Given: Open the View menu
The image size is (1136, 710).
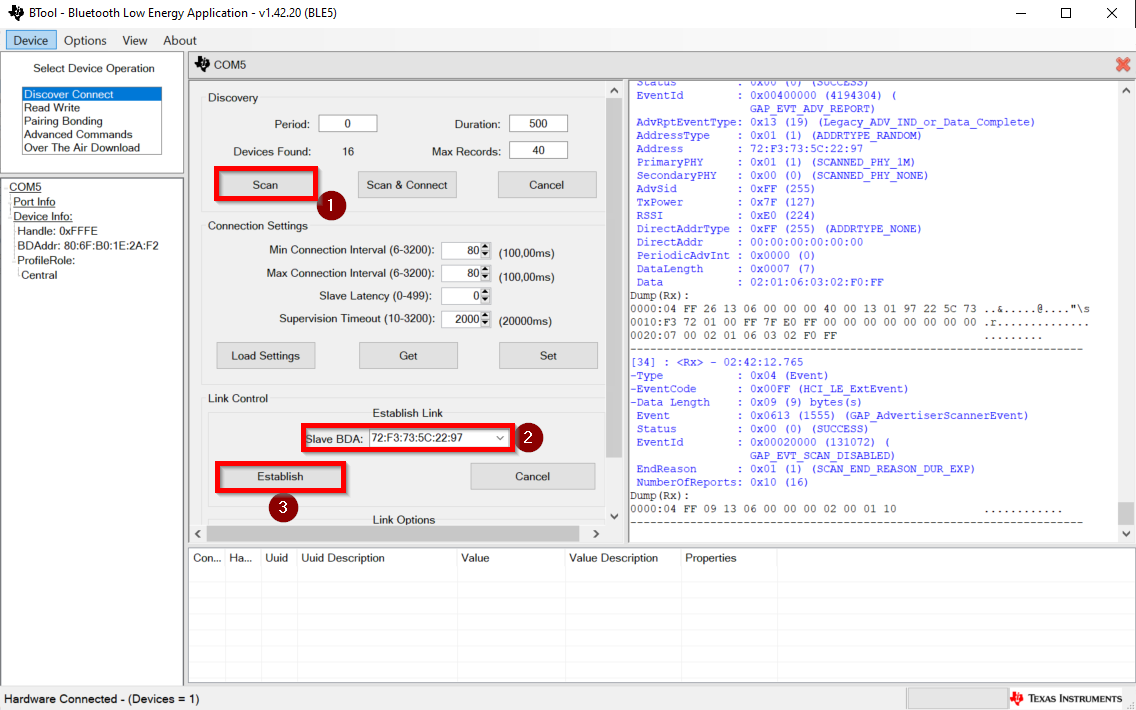Looking at the screenshot, I should point(135,40).
